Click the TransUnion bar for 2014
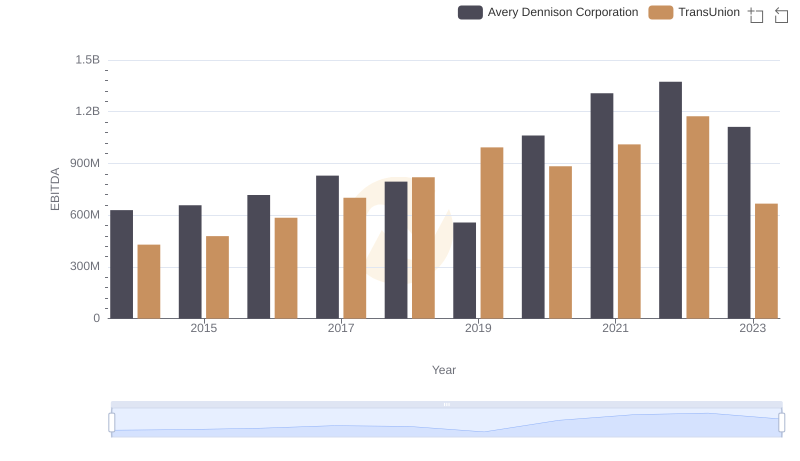The width and height of the screenshot is (800, 461). pyautogui.click(x=149, y=281)
